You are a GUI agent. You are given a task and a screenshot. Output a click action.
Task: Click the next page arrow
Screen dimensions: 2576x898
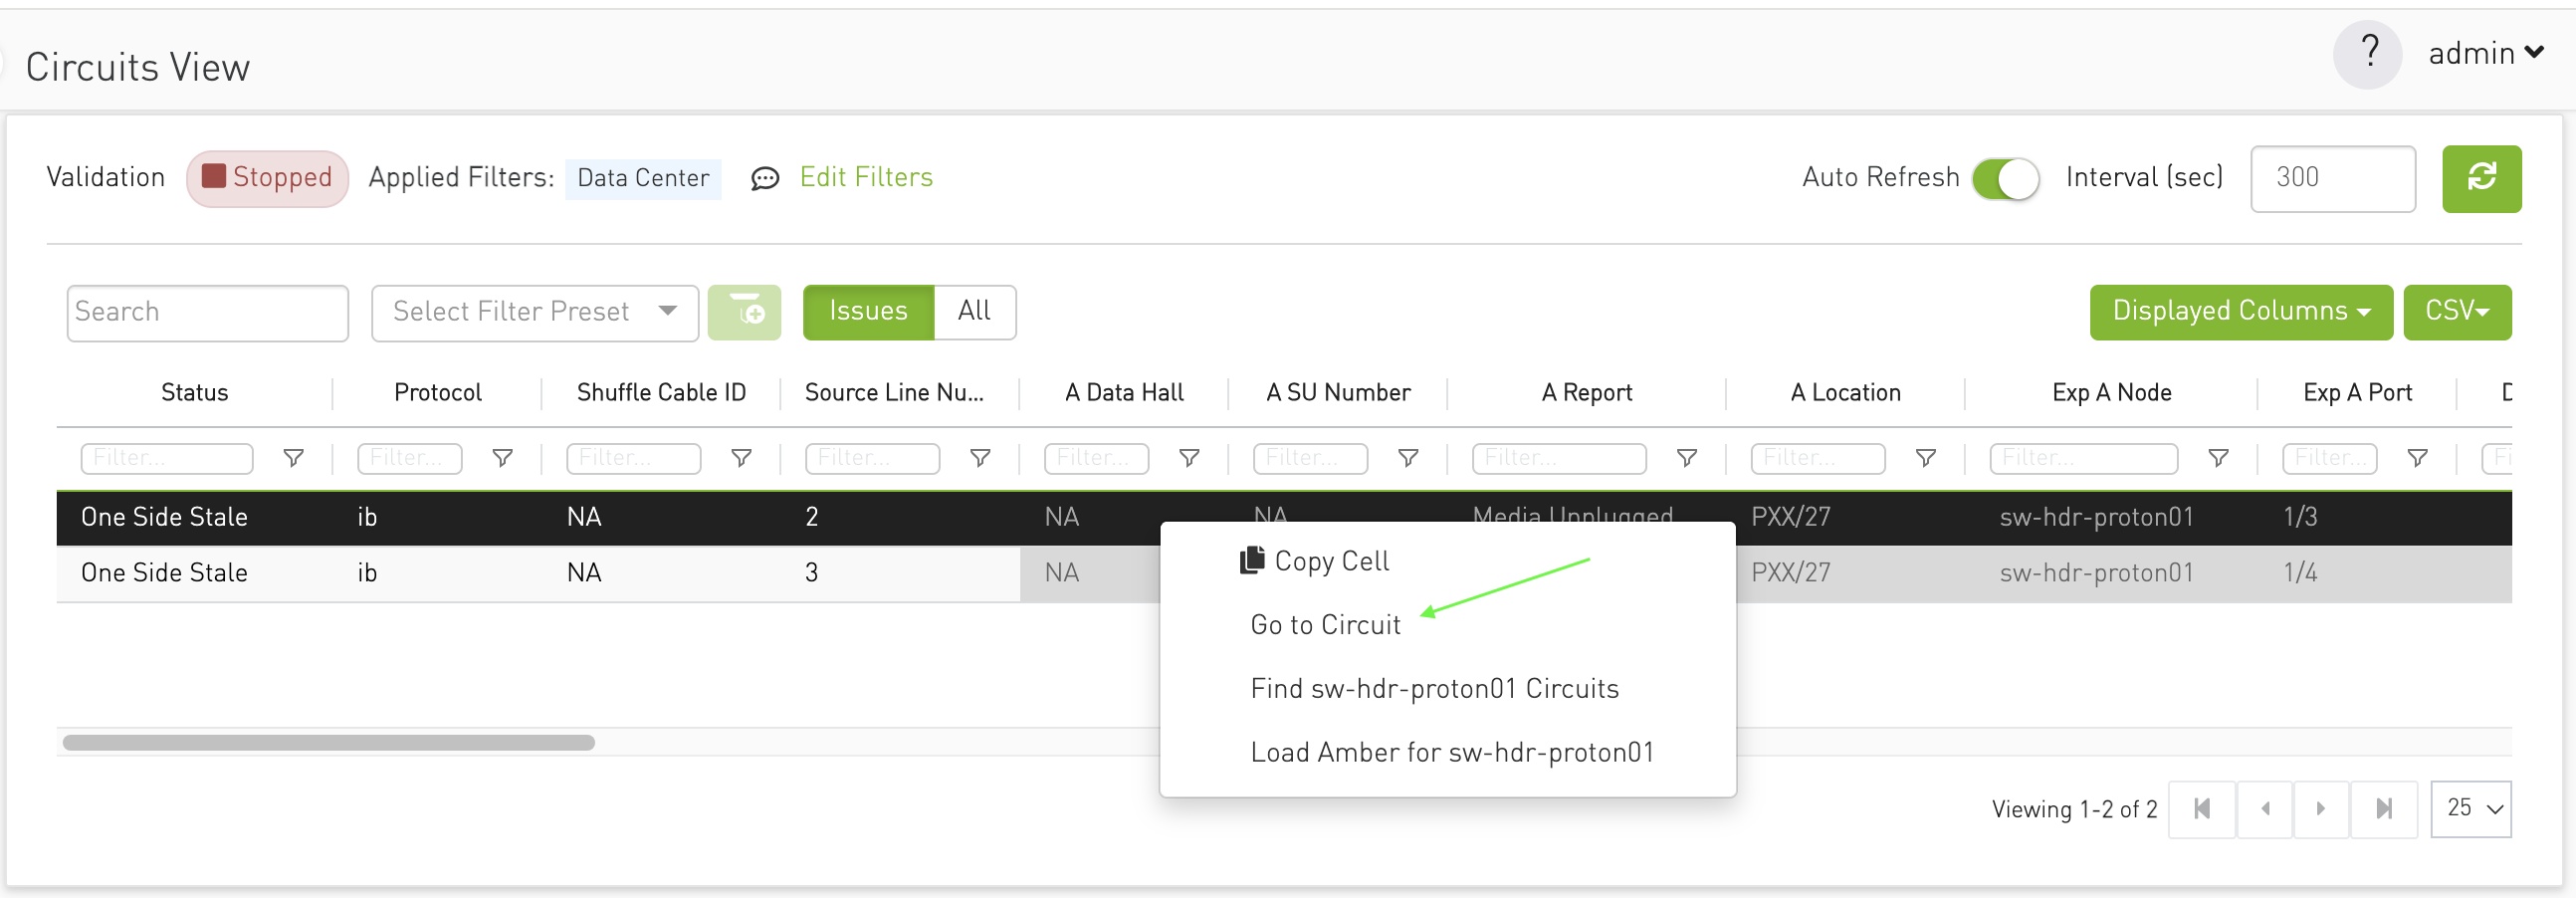[x=2322, y=808]
